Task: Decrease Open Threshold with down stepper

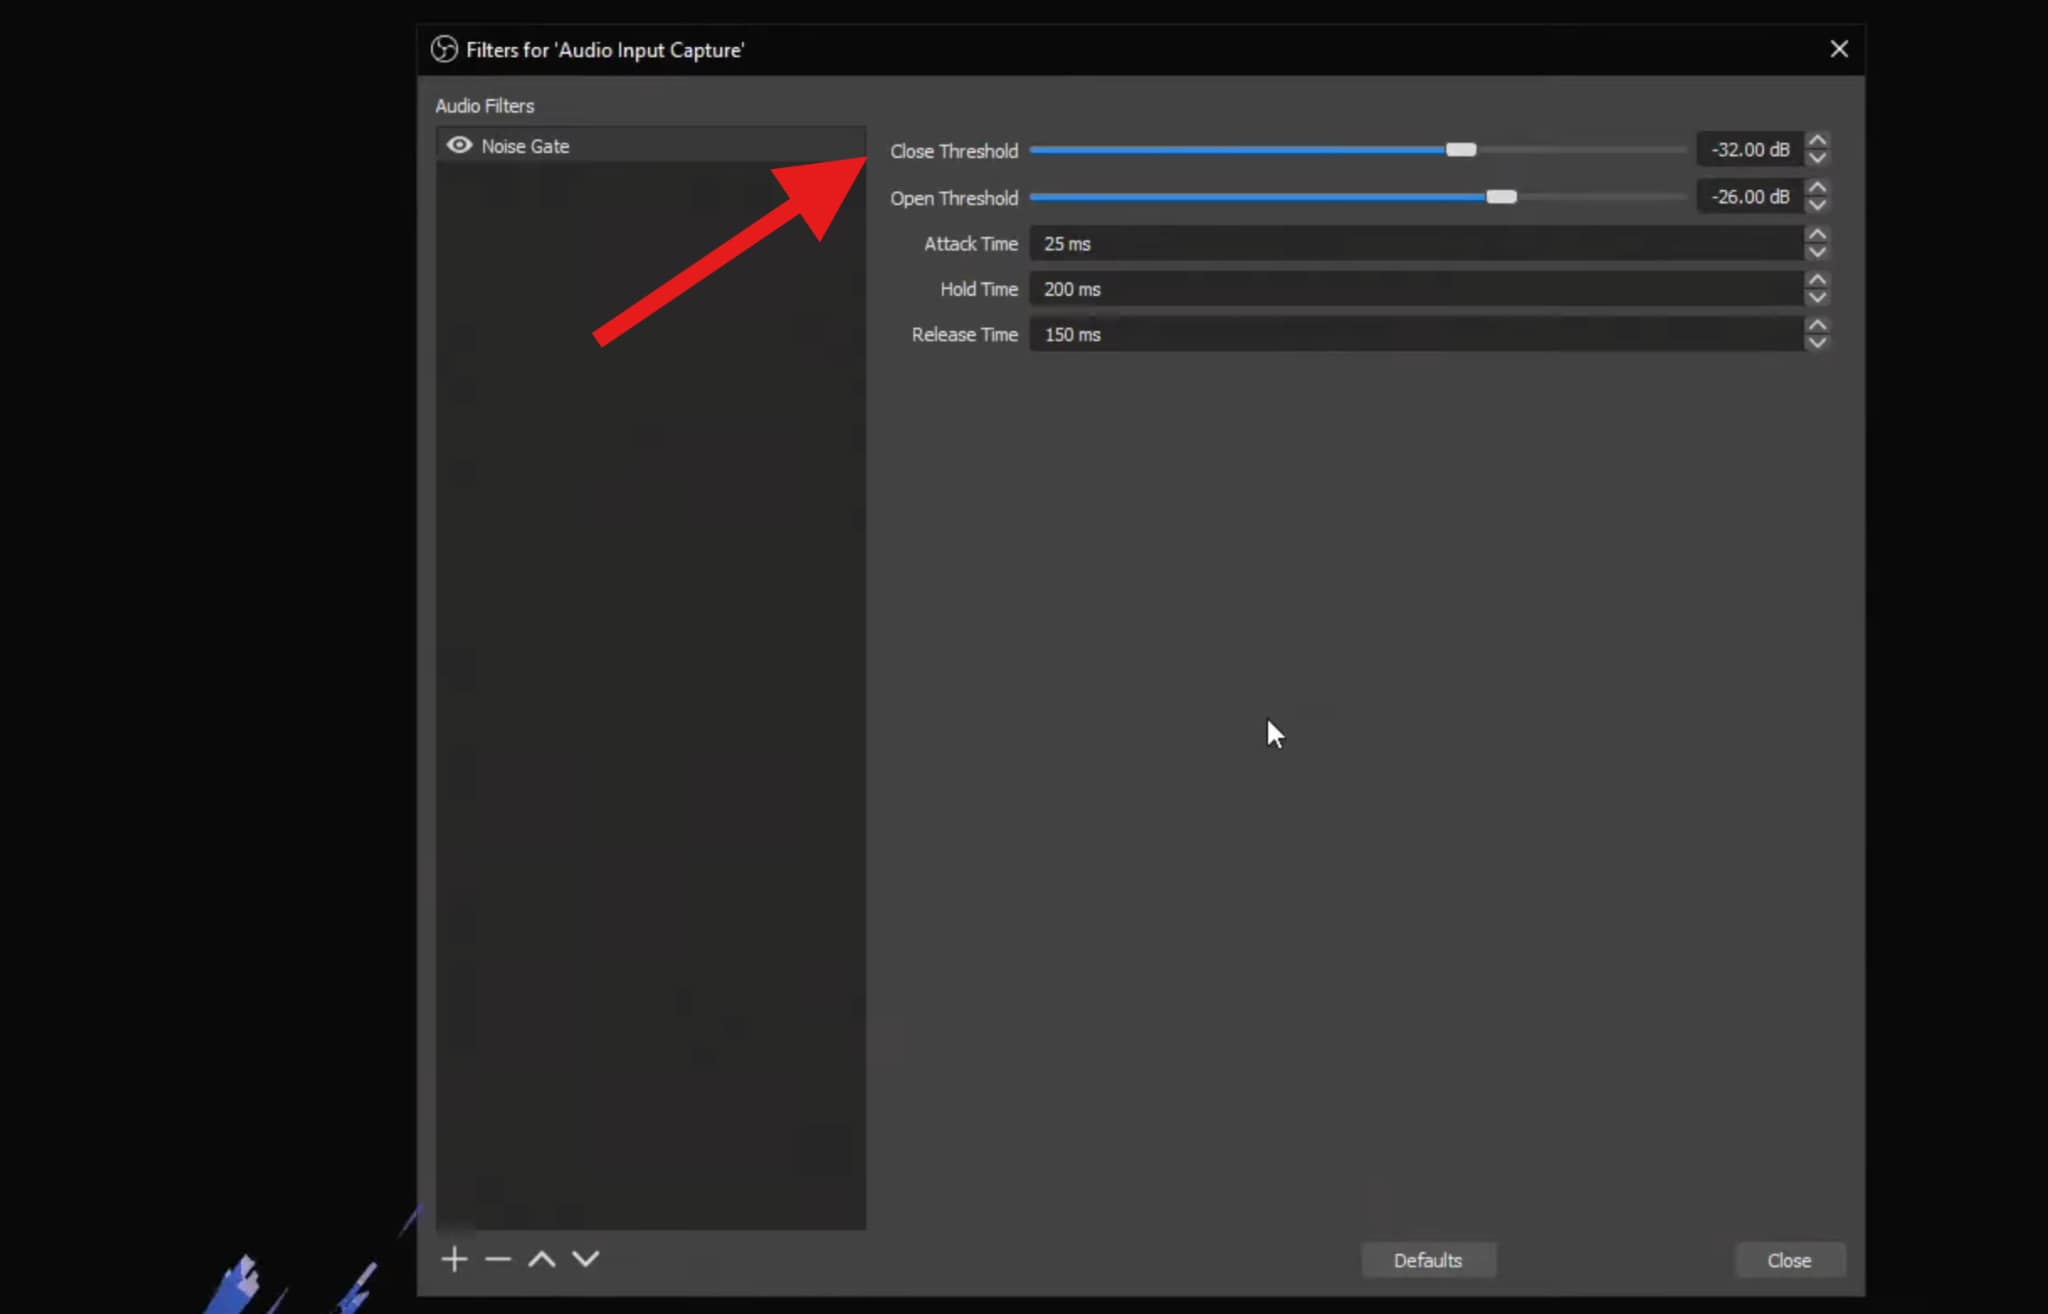Action: click(1818, 205)
